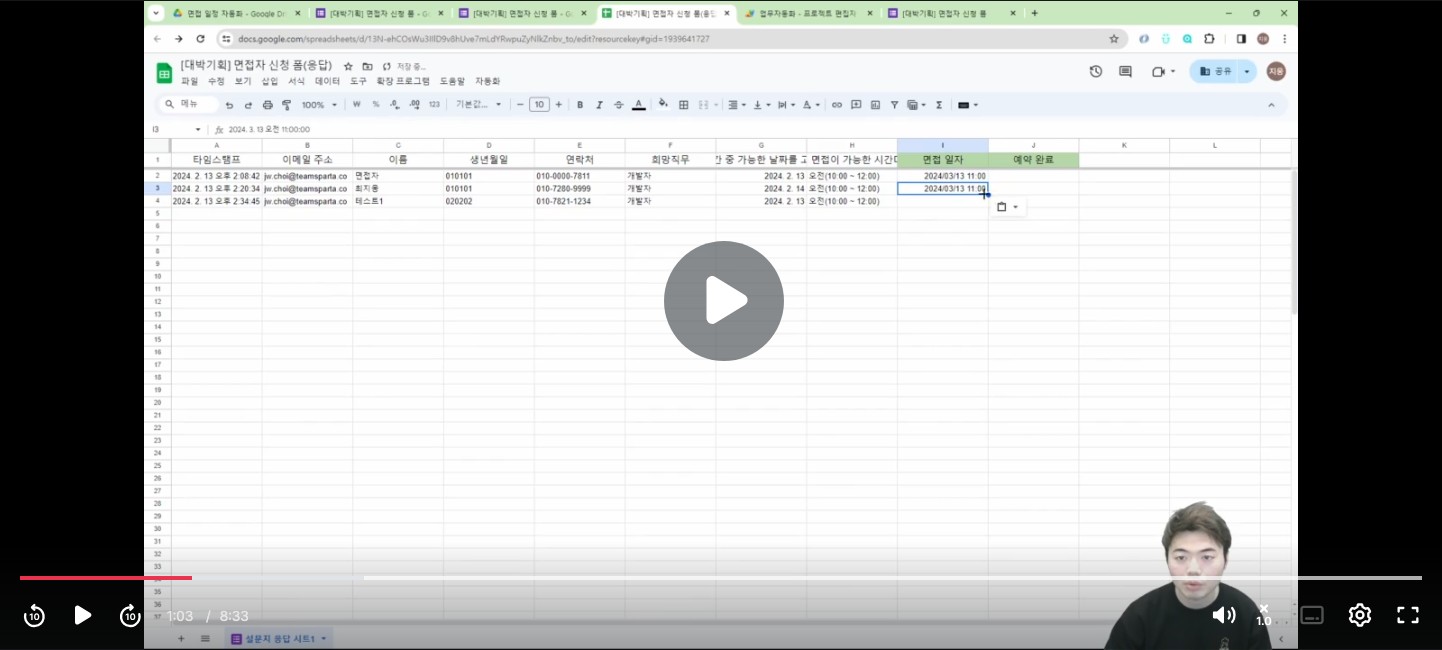Open vertical align dropdown

point(760,105)
